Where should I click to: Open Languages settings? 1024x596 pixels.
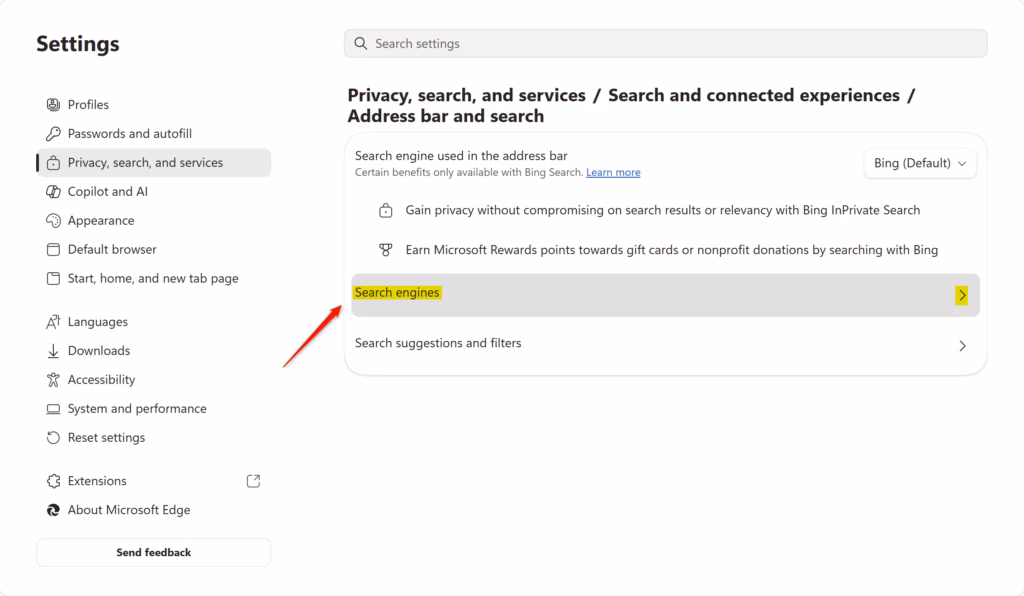coord(153,322)
